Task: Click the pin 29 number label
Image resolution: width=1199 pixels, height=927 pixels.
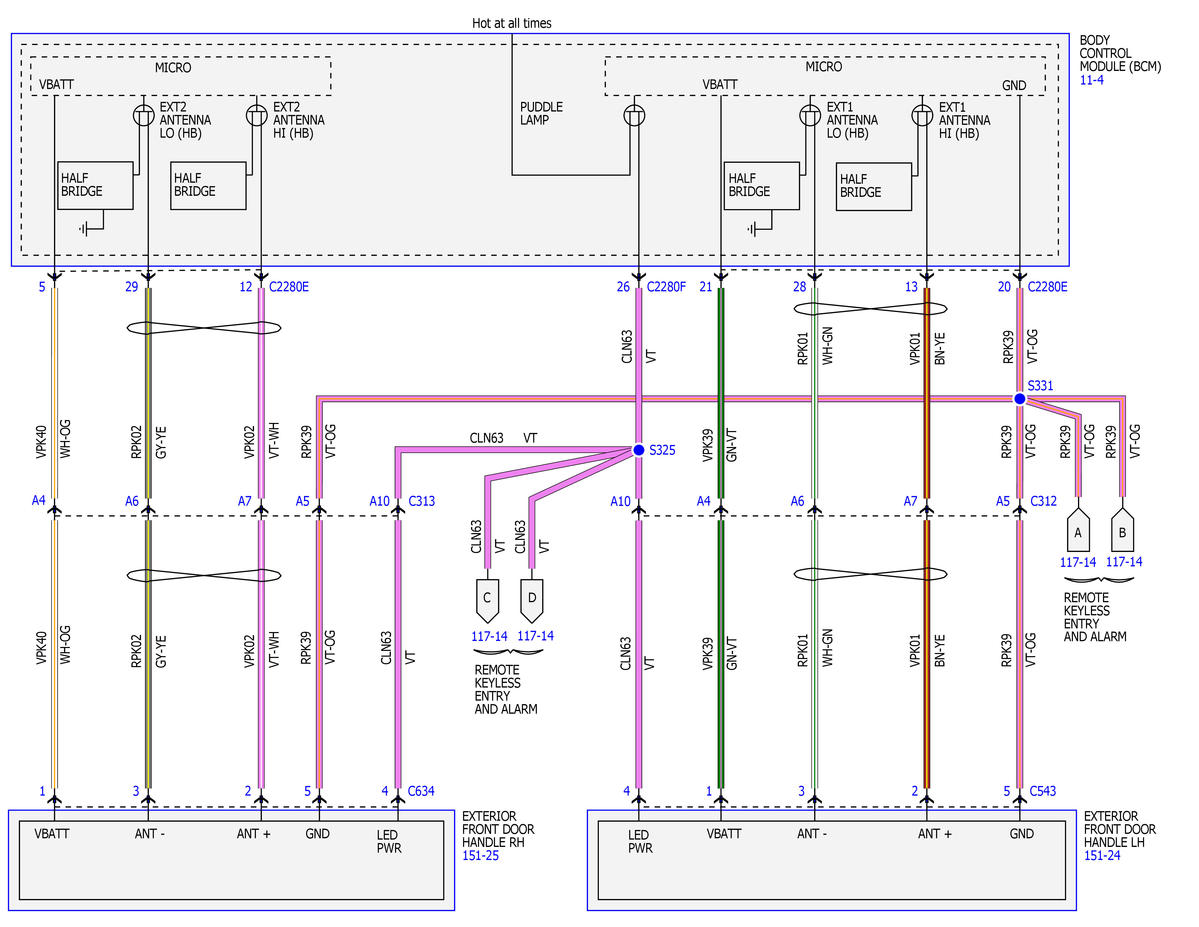Action: [x=132, y=287]
